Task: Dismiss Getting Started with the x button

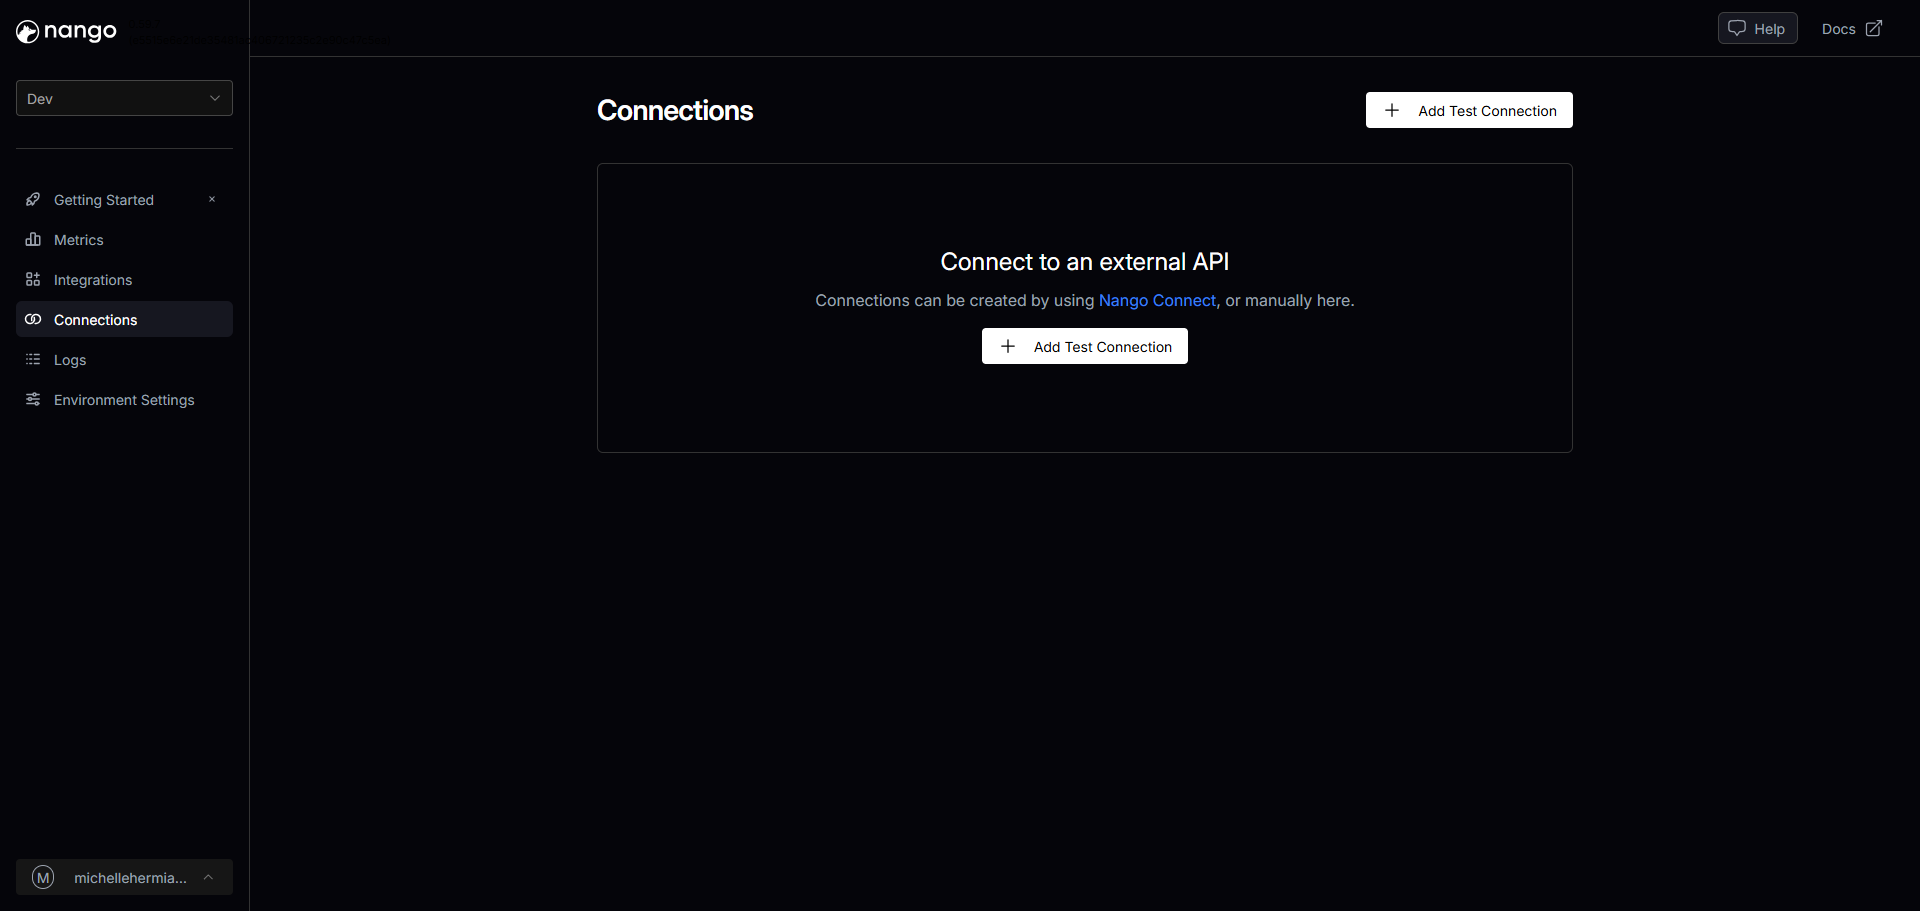Action: pos(212,200)
